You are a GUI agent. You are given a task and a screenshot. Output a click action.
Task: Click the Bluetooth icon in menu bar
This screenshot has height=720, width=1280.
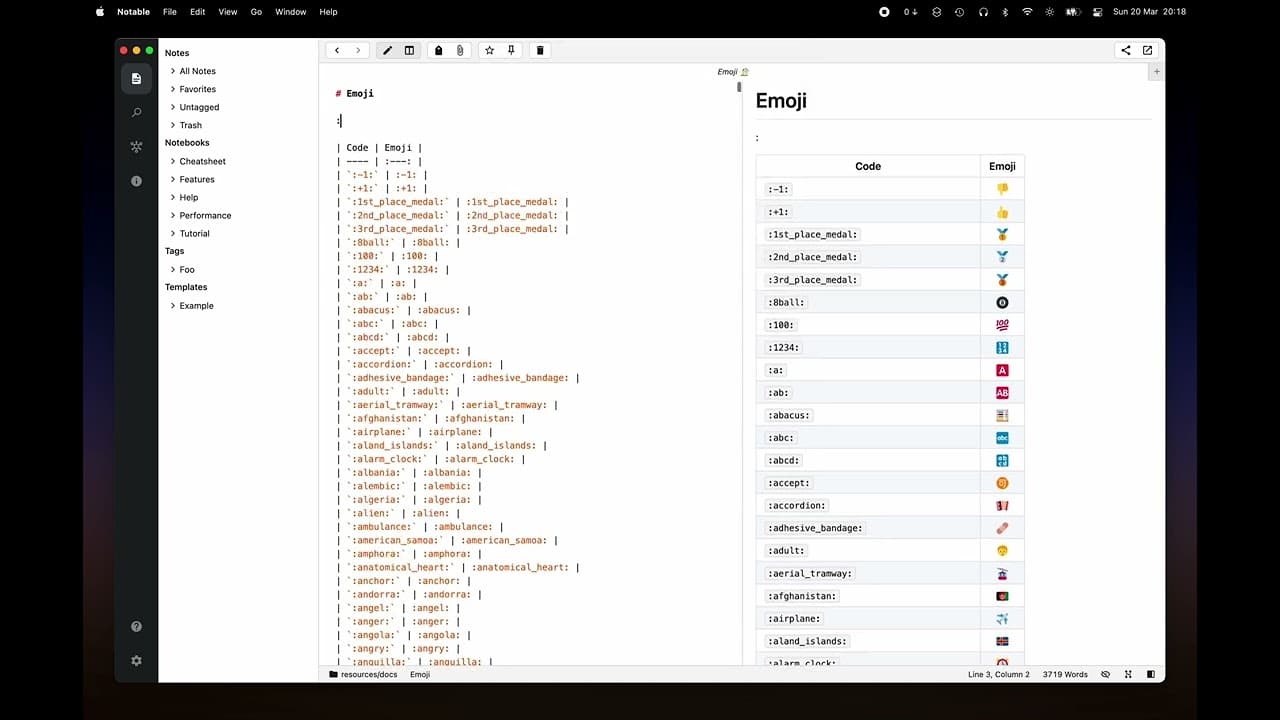[x=1005, y=12]
